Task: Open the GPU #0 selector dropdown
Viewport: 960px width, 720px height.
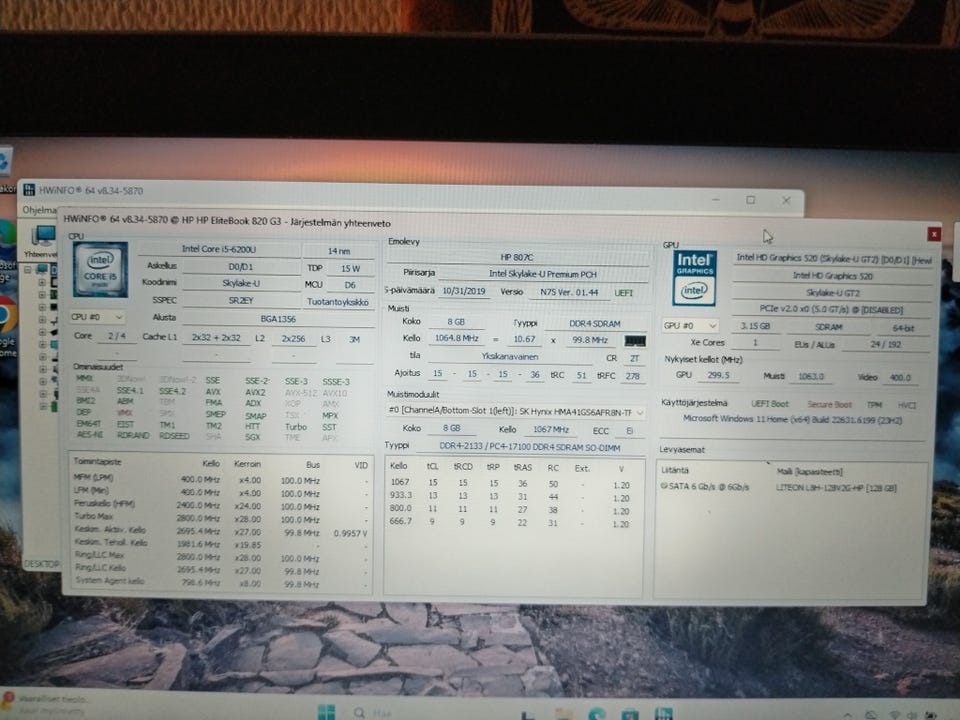Action: pyautogui.click(x=689, y=325)
